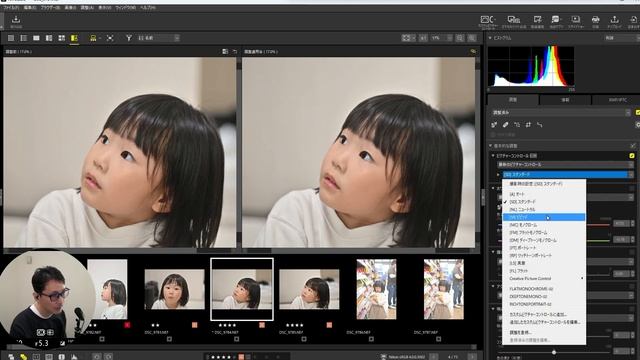640x360 pixels.
Task: Click the export icon at toolbar end
Action: pos(633,19)
